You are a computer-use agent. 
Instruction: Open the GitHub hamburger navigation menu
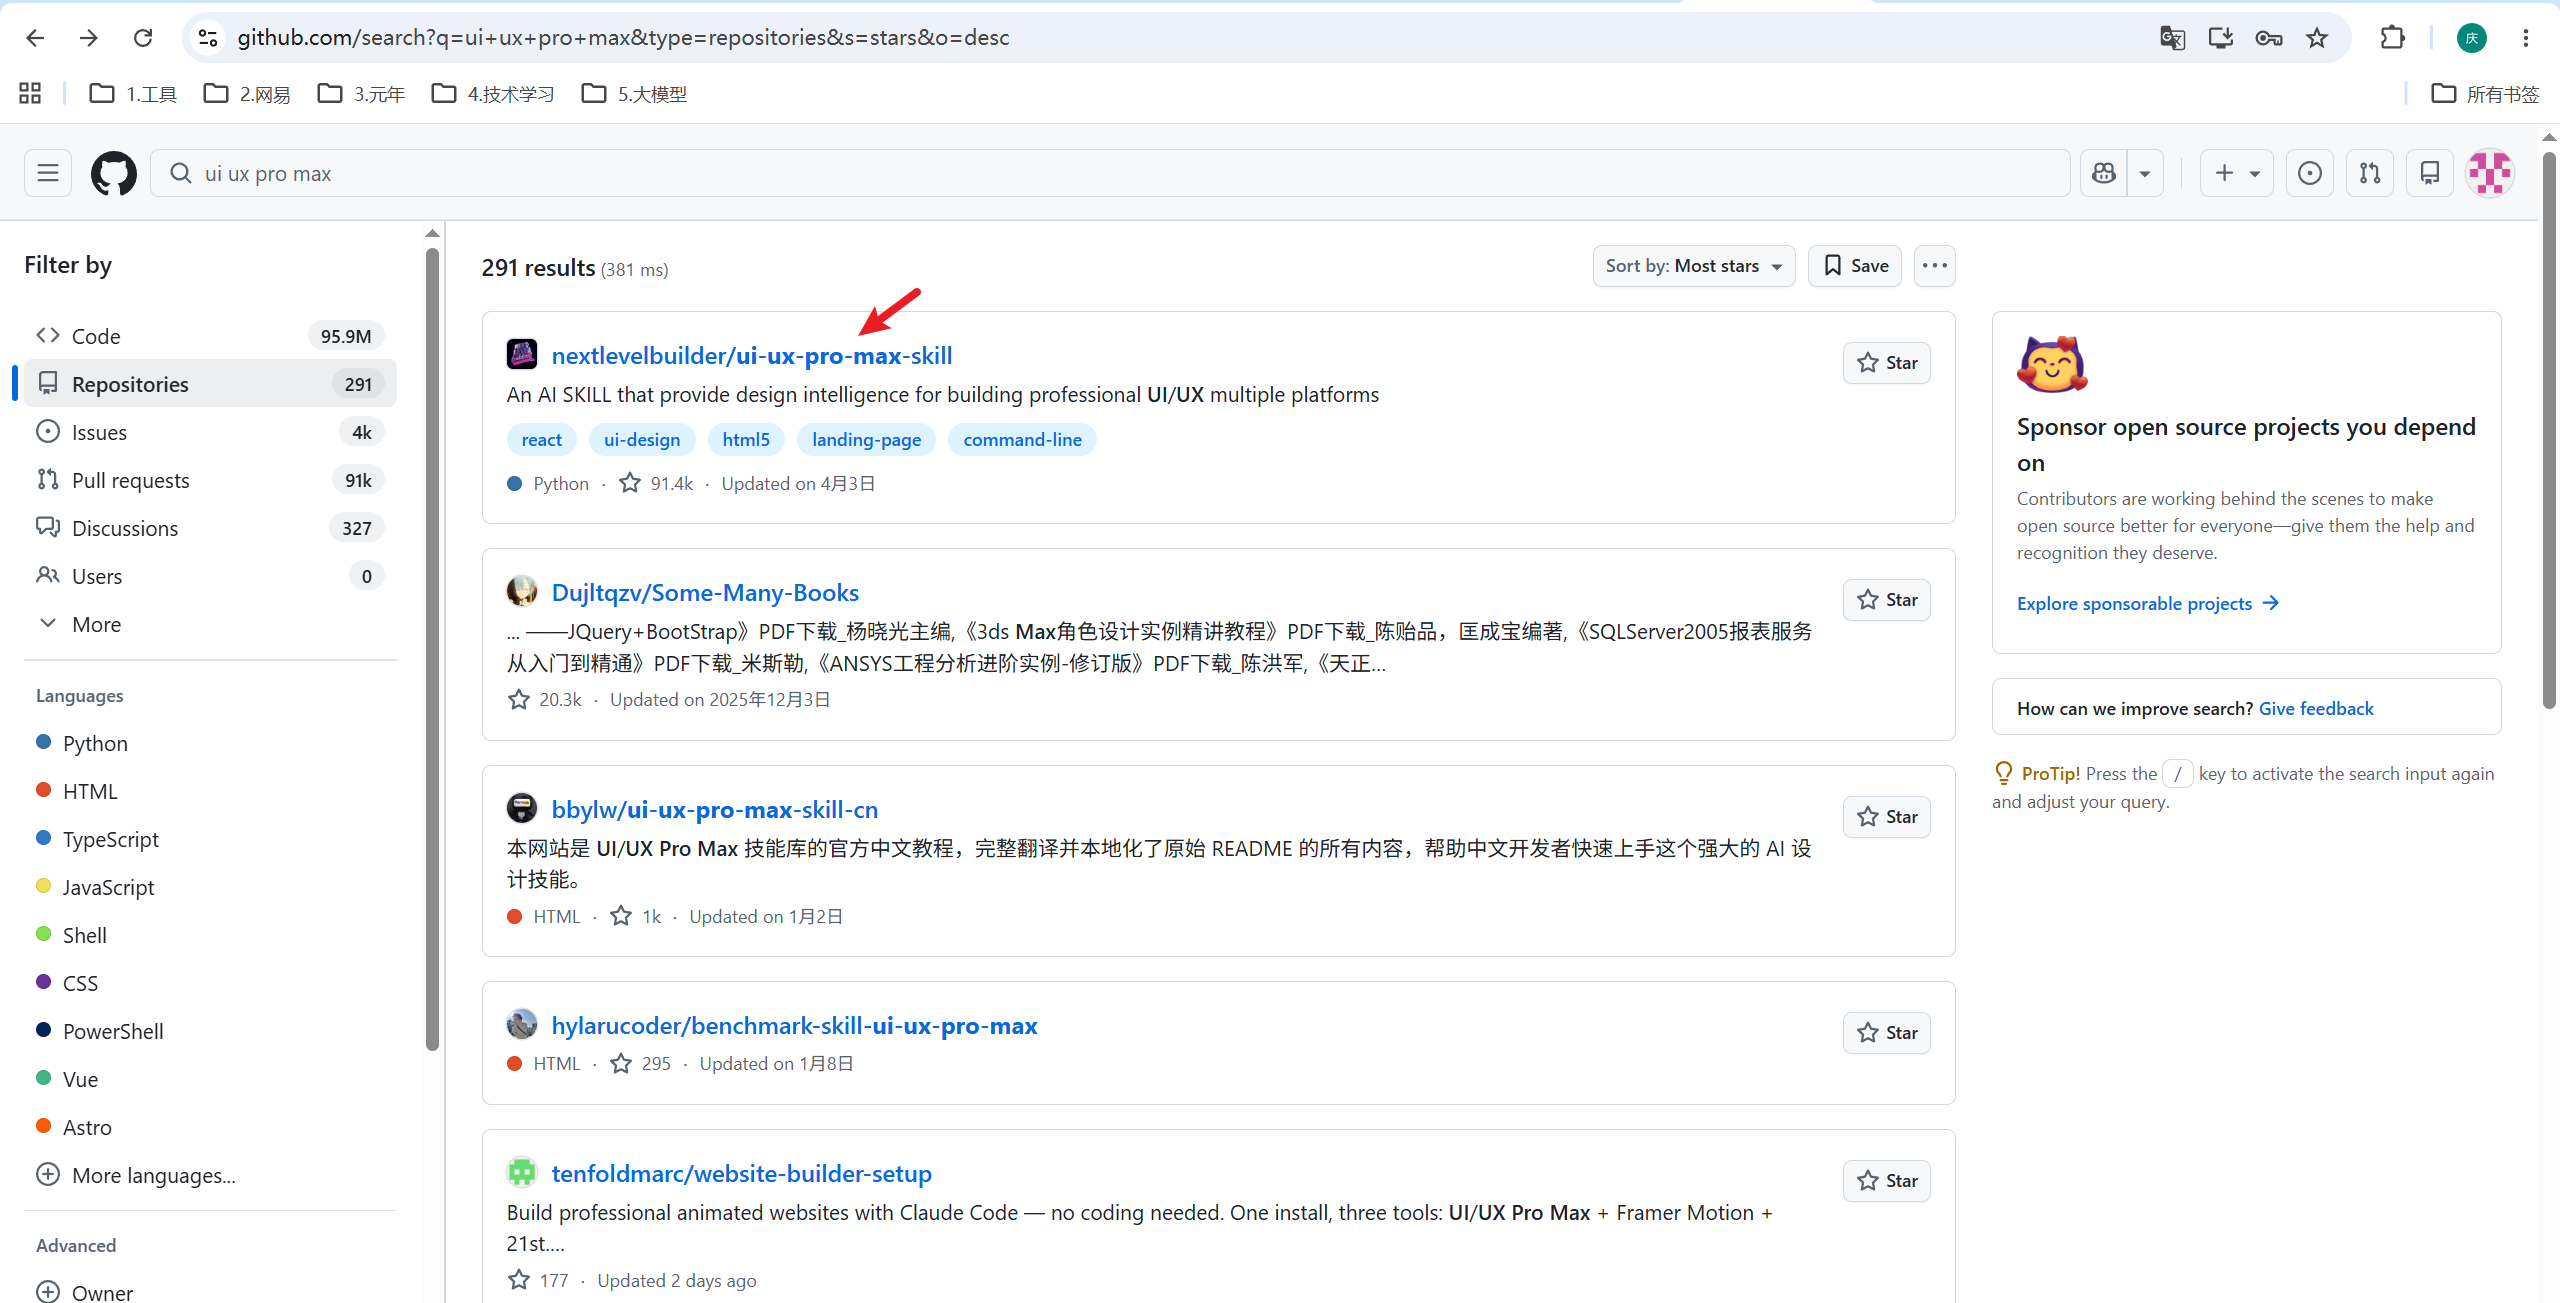(48, 173)
